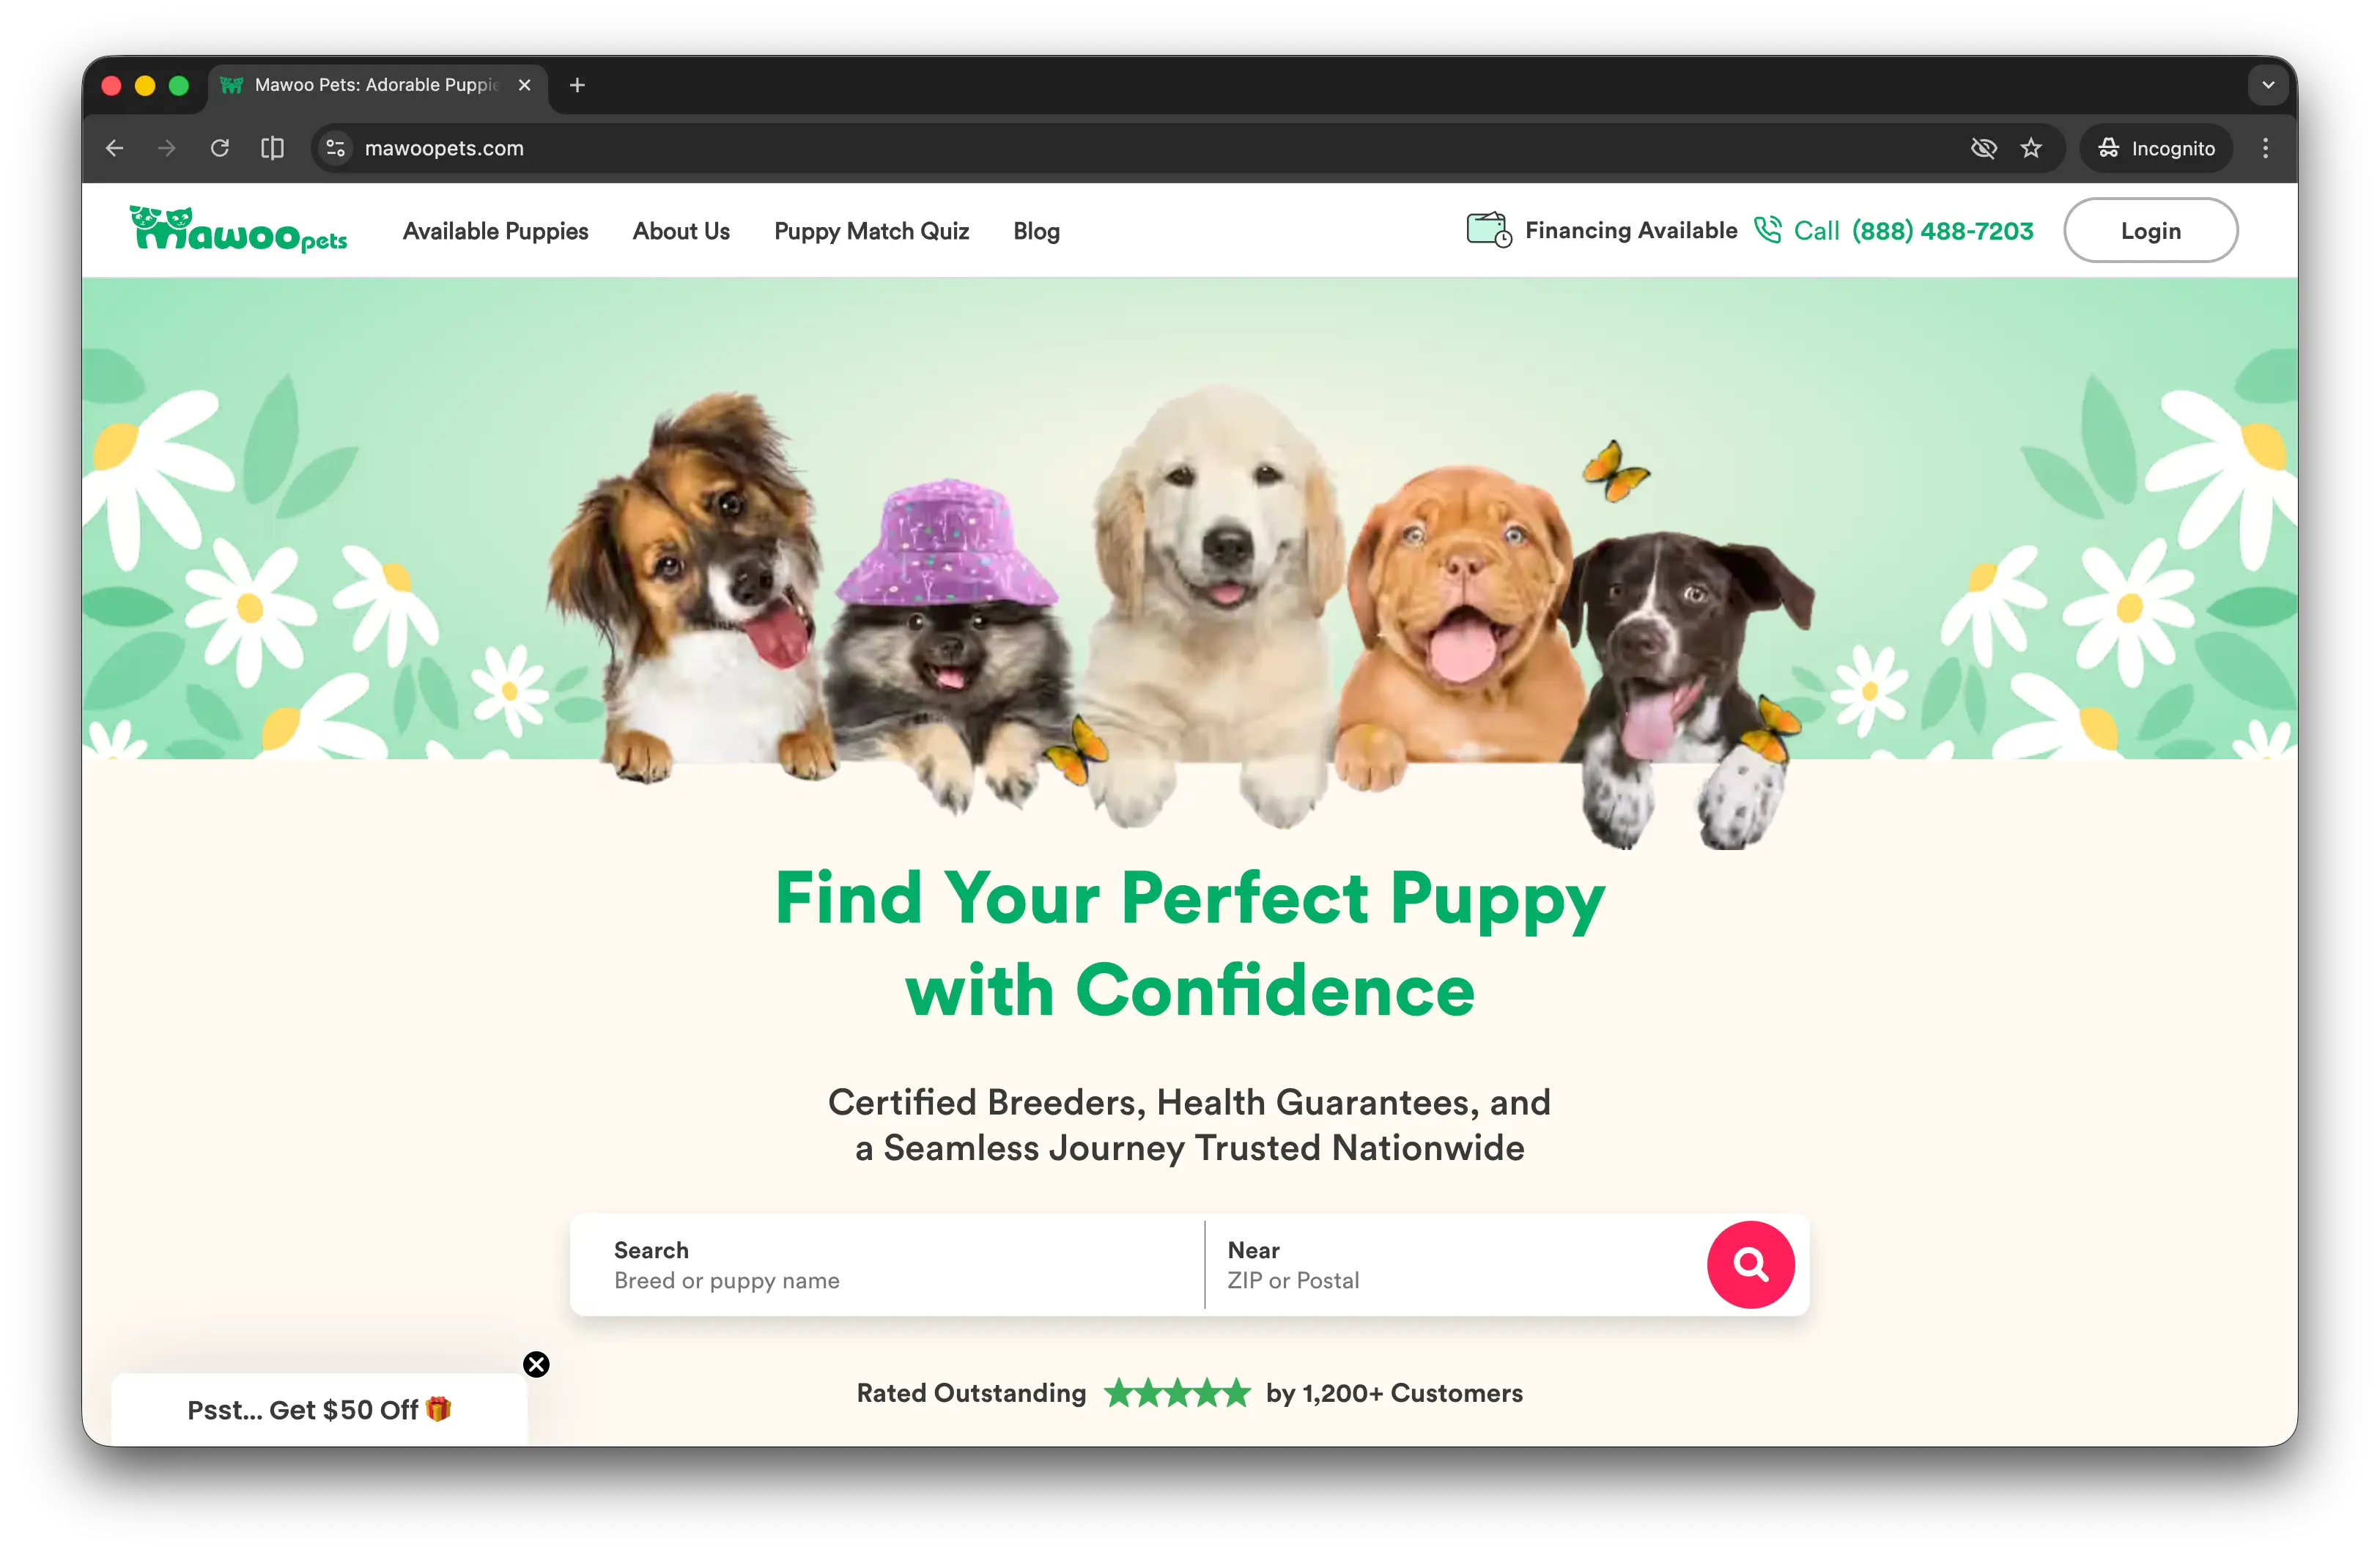View site information in address bar
The height and width of the screenshot is (1555, 2380).
pyautogui.click(x=336, y=148)
